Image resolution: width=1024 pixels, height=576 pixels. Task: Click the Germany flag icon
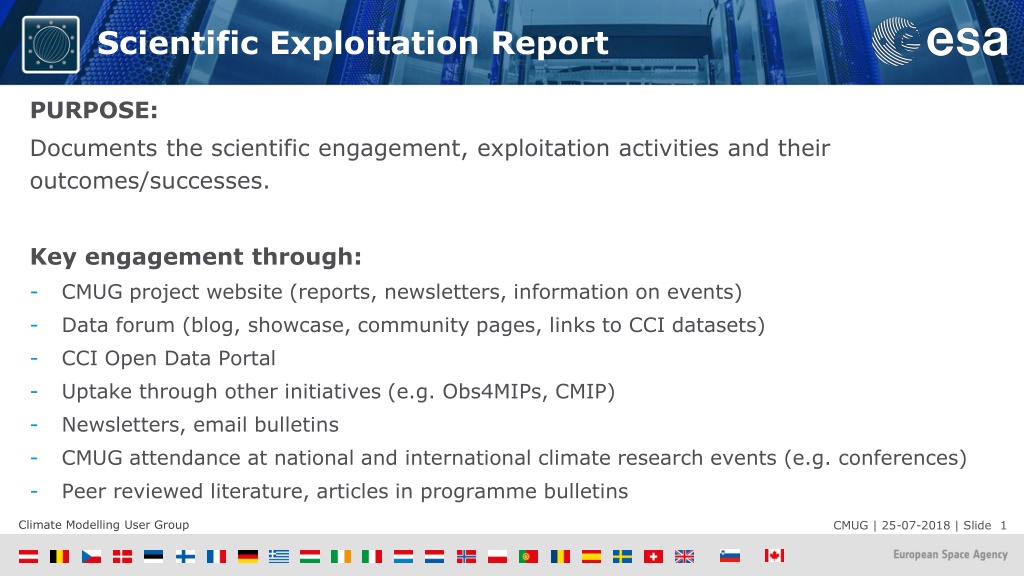point(248,556)
